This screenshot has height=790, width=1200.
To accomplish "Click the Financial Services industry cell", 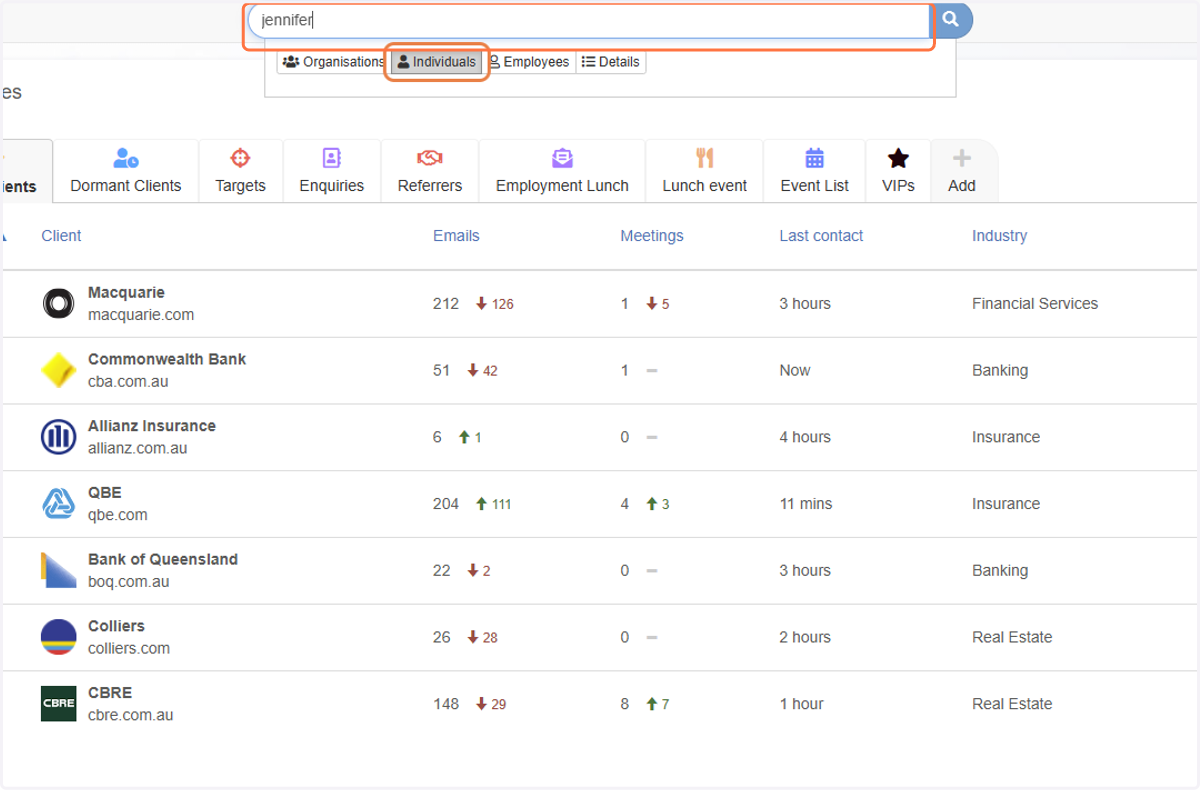I will (x=1035, y=304).
